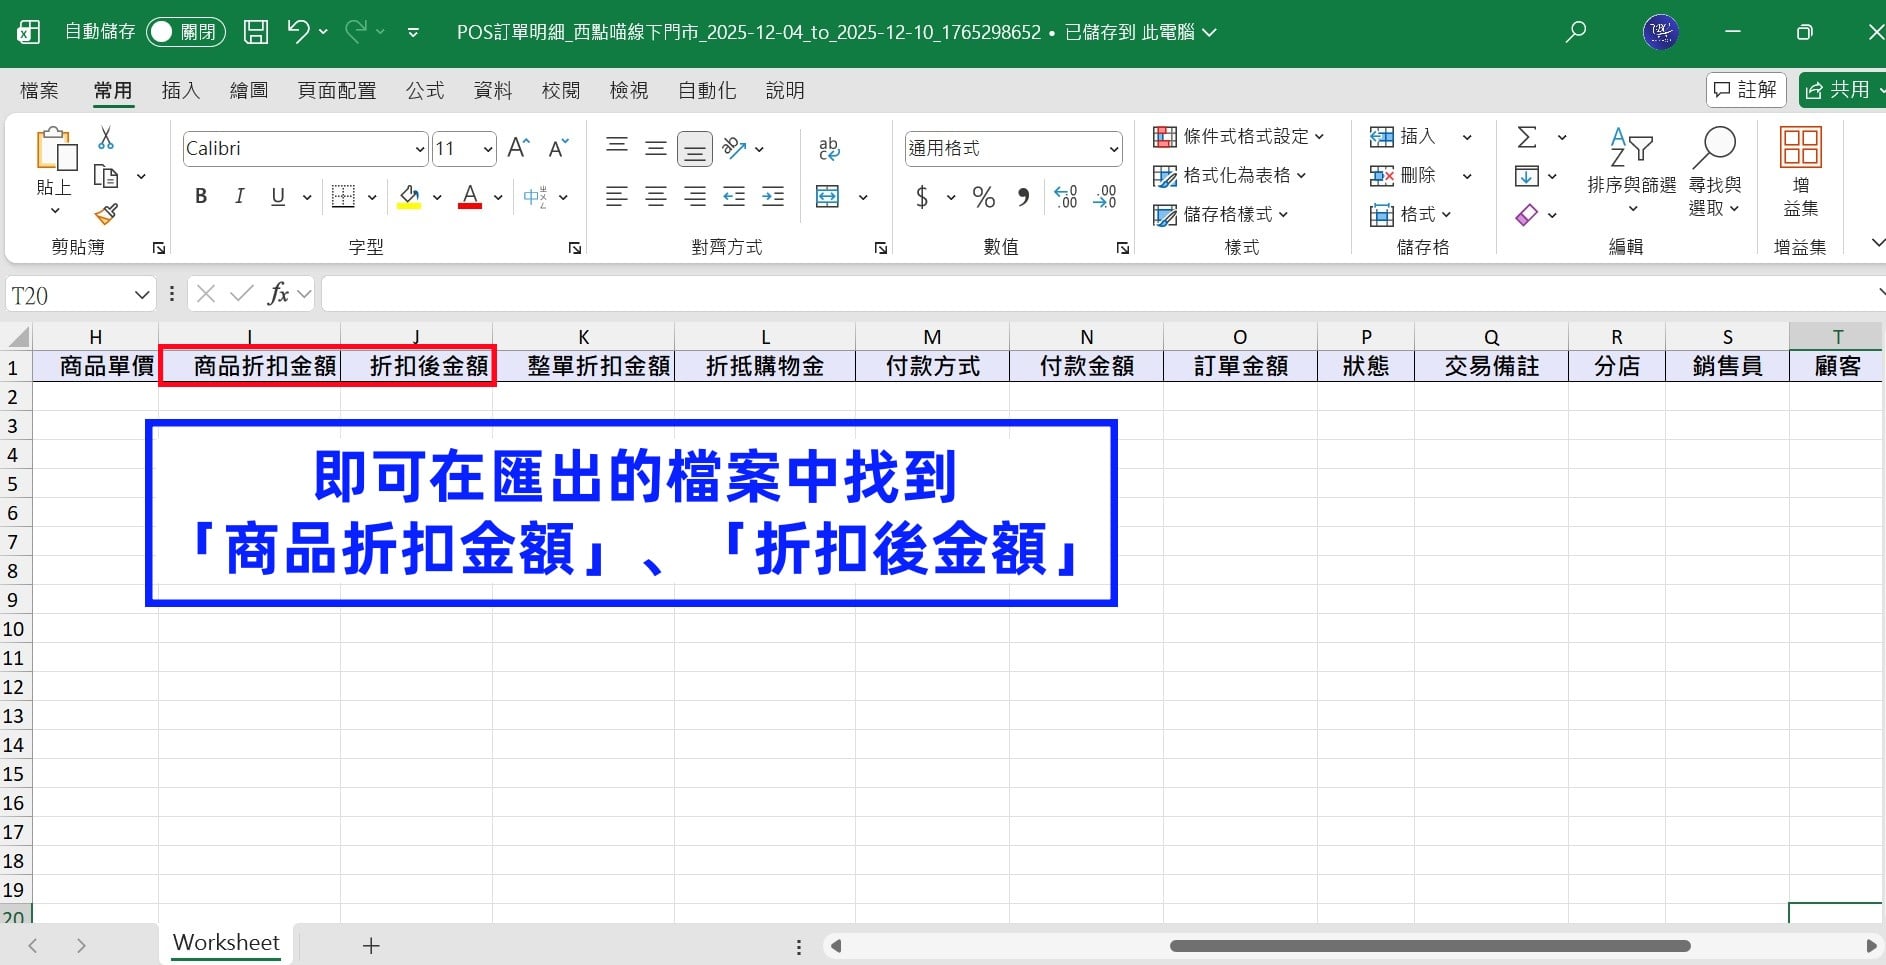Viewport: 1886px width, 965px height.
Task: Click the Decrease Indent icon
Action: click(734, 196)
